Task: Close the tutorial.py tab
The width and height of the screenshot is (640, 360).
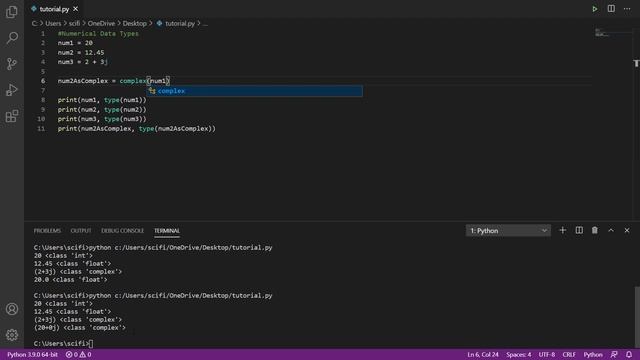Action: (76, 9)
